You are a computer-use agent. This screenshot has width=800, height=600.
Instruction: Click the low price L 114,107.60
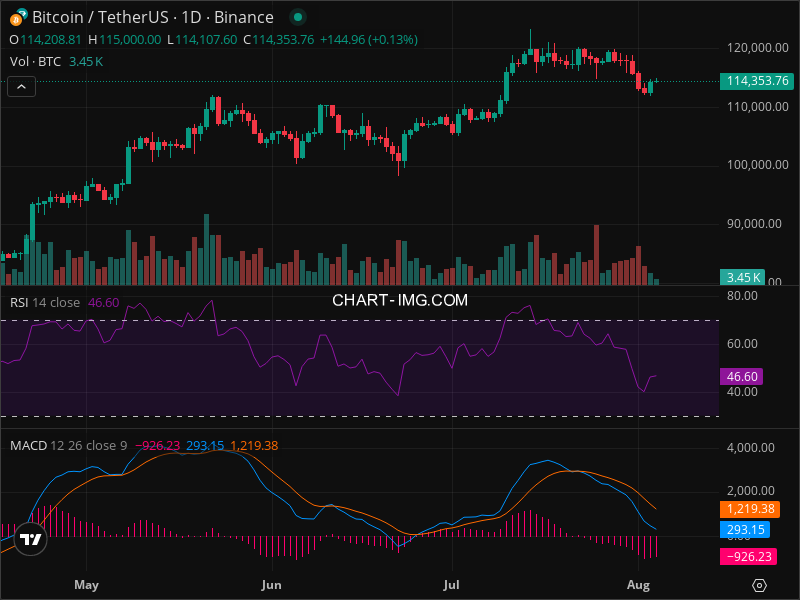click(x=202, y=40)
